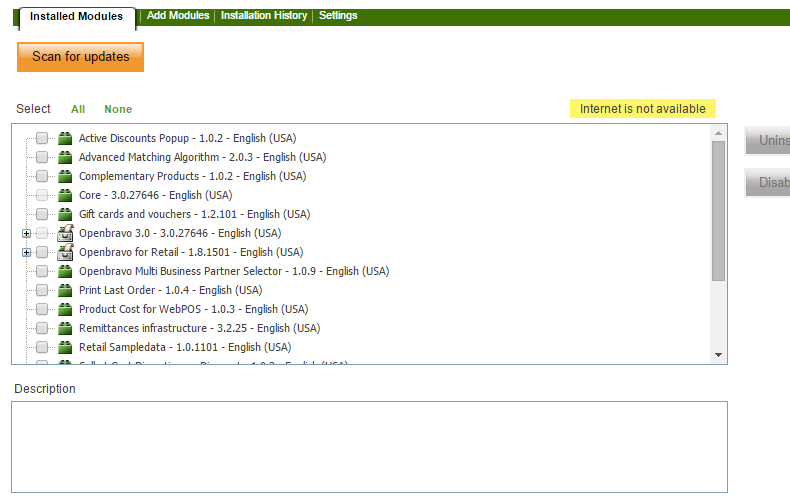Screen dimensions: 790x503
Task: Click the scroll down arrow of module list
Action: click(718, 355)
